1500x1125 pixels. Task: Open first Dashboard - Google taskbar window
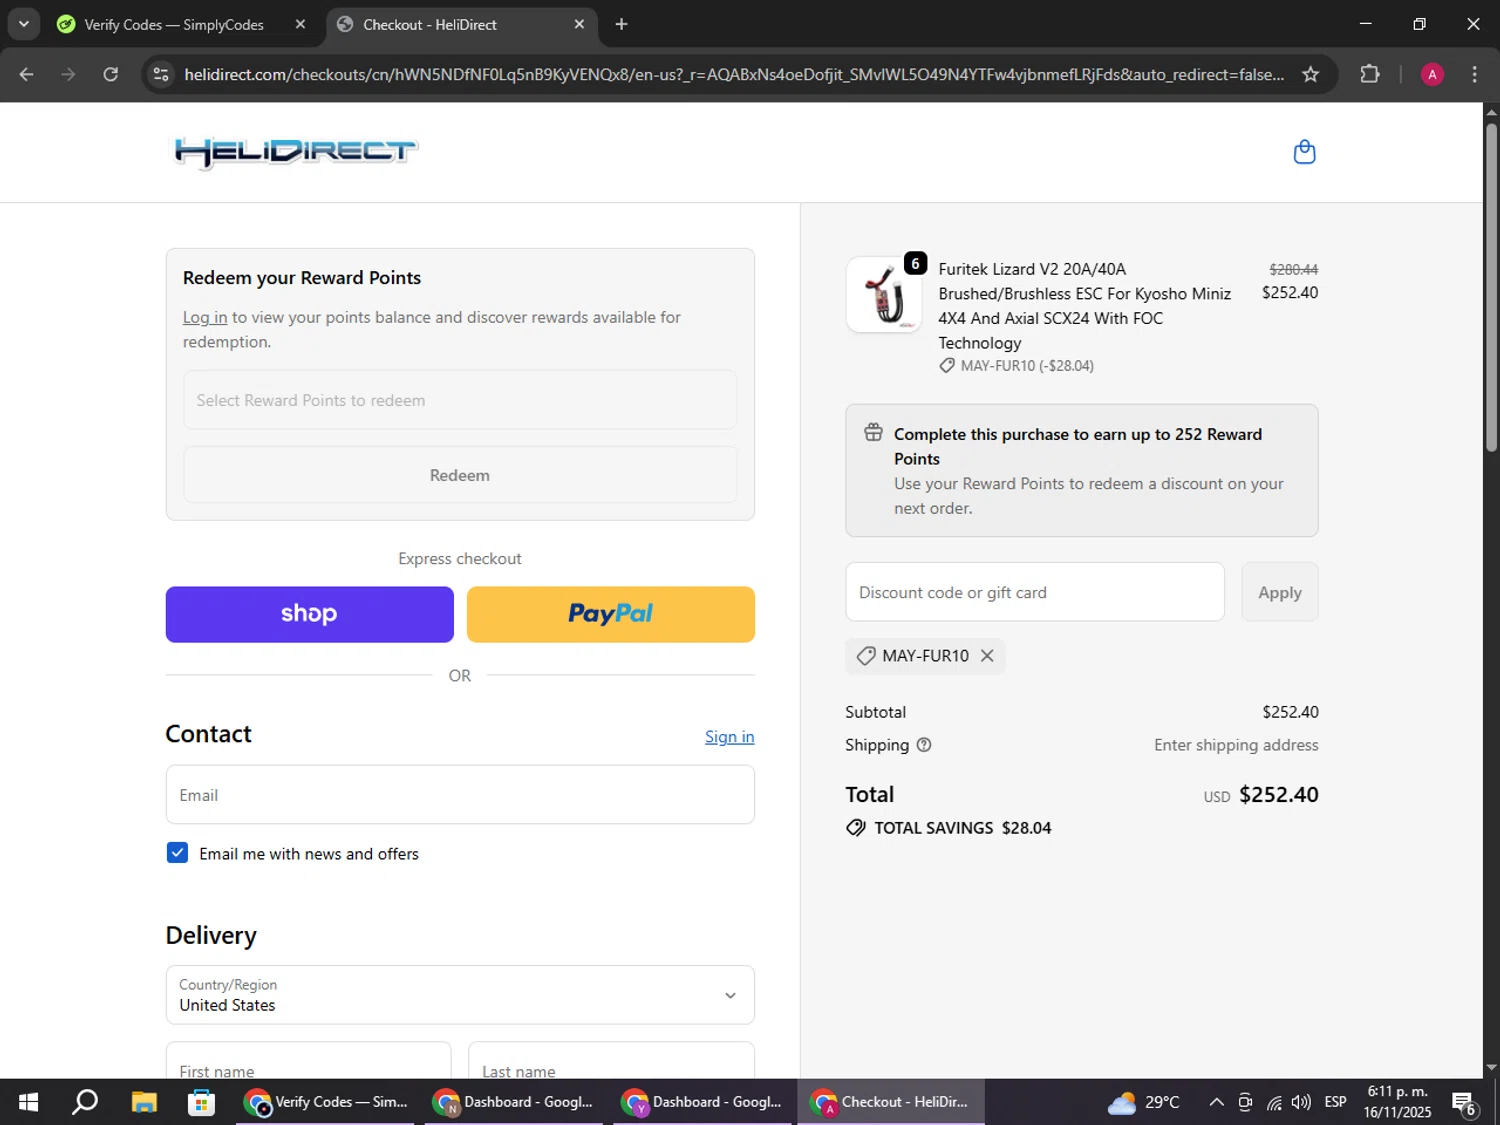click(514, 1102)
